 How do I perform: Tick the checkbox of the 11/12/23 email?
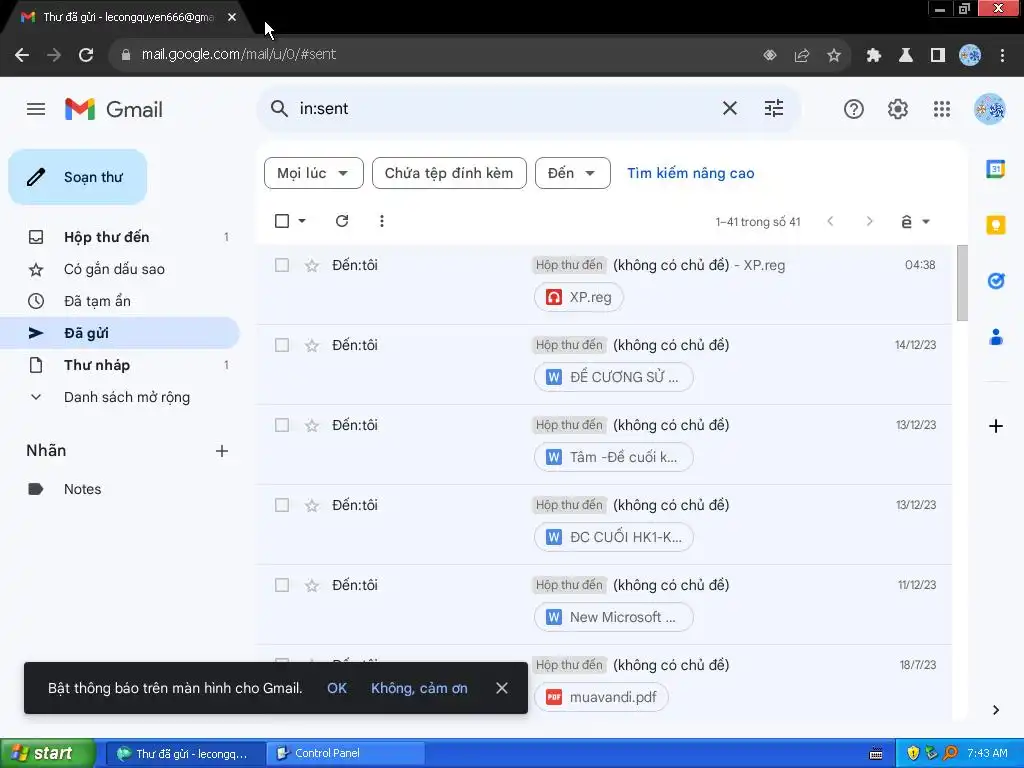(x=281, y=585)
